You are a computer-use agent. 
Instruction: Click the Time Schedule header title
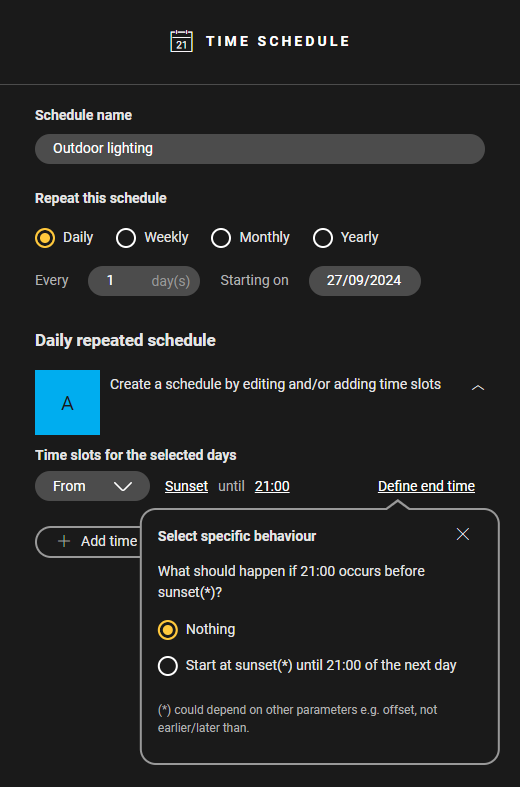[278, 41]
